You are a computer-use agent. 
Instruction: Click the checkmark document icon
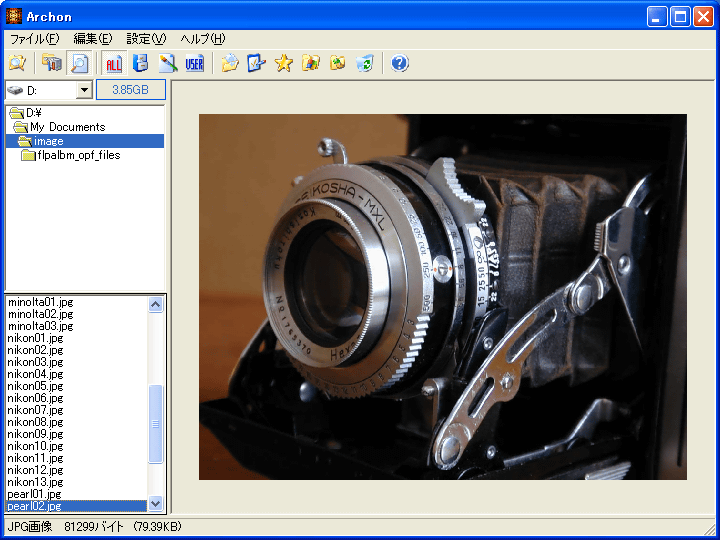[257, 63]
